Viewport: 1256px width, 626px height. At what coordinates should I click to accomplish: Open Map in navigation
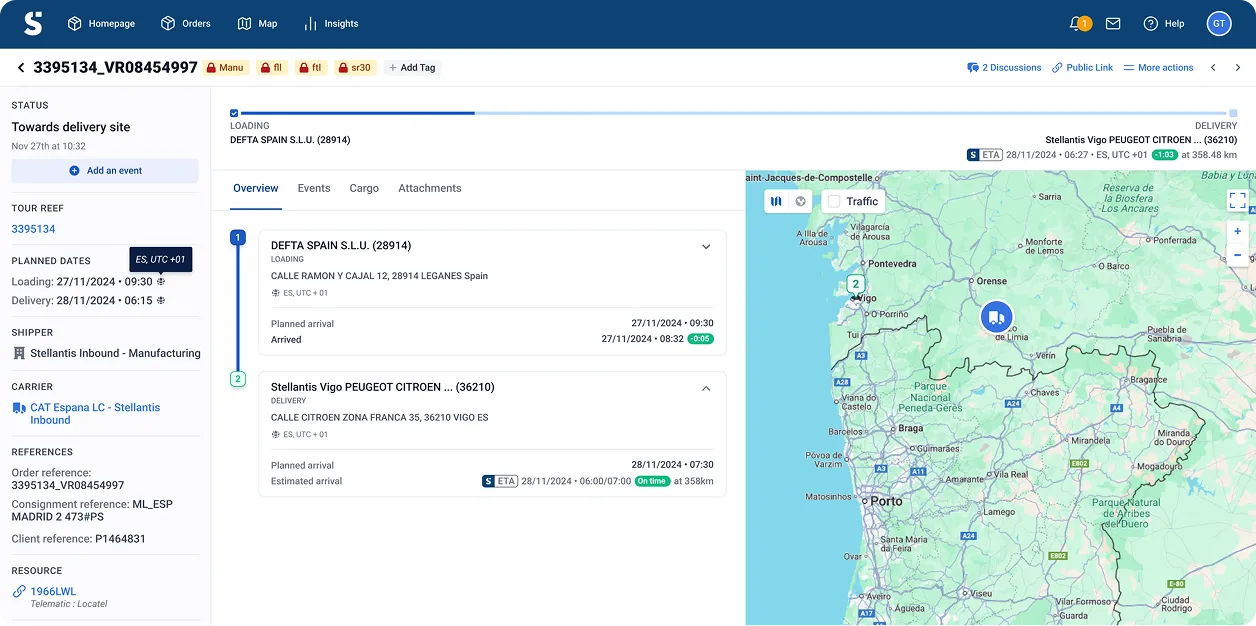tap(257, 23)
